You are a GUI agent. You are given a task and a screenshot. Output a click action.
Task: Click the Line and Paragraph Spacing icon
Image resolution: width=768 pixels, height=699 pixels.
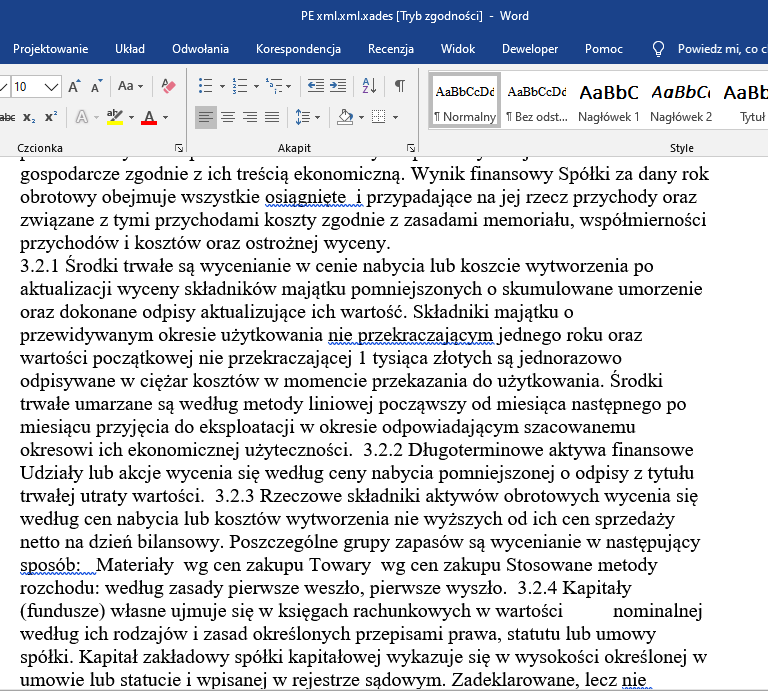pos(303,118)
